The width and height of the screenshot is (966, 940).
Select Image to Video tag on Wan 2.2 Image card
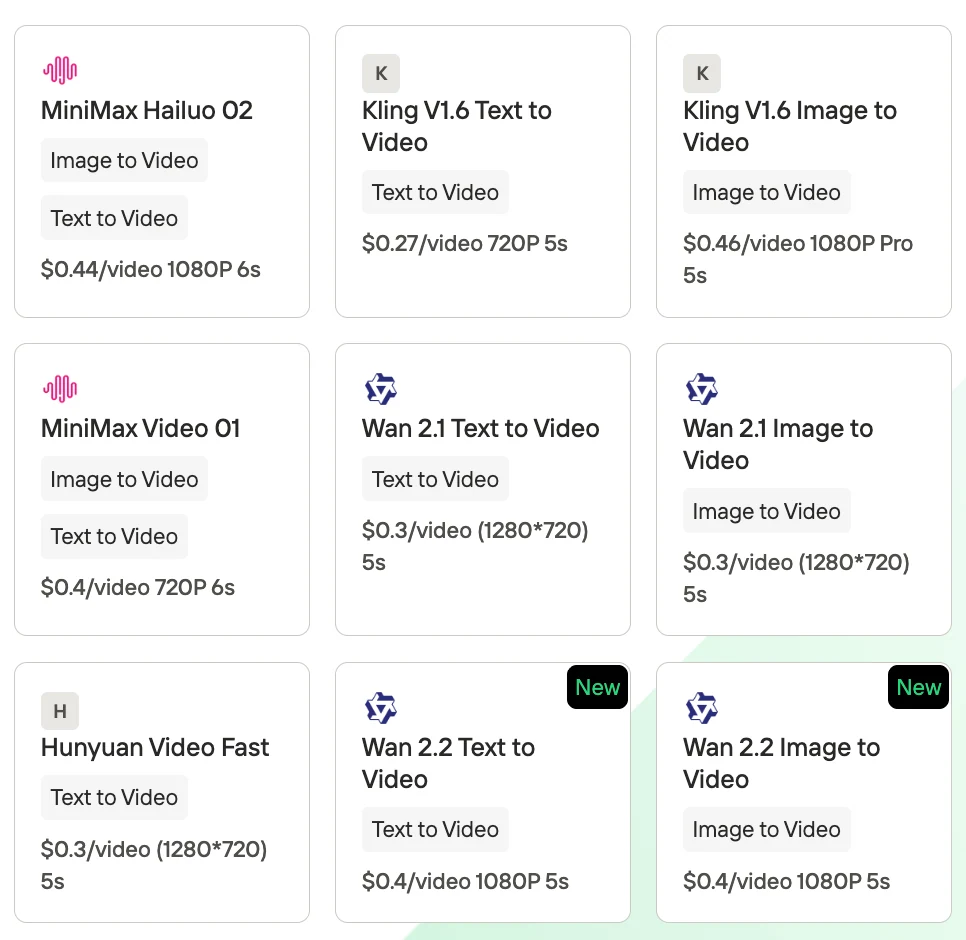766,830
